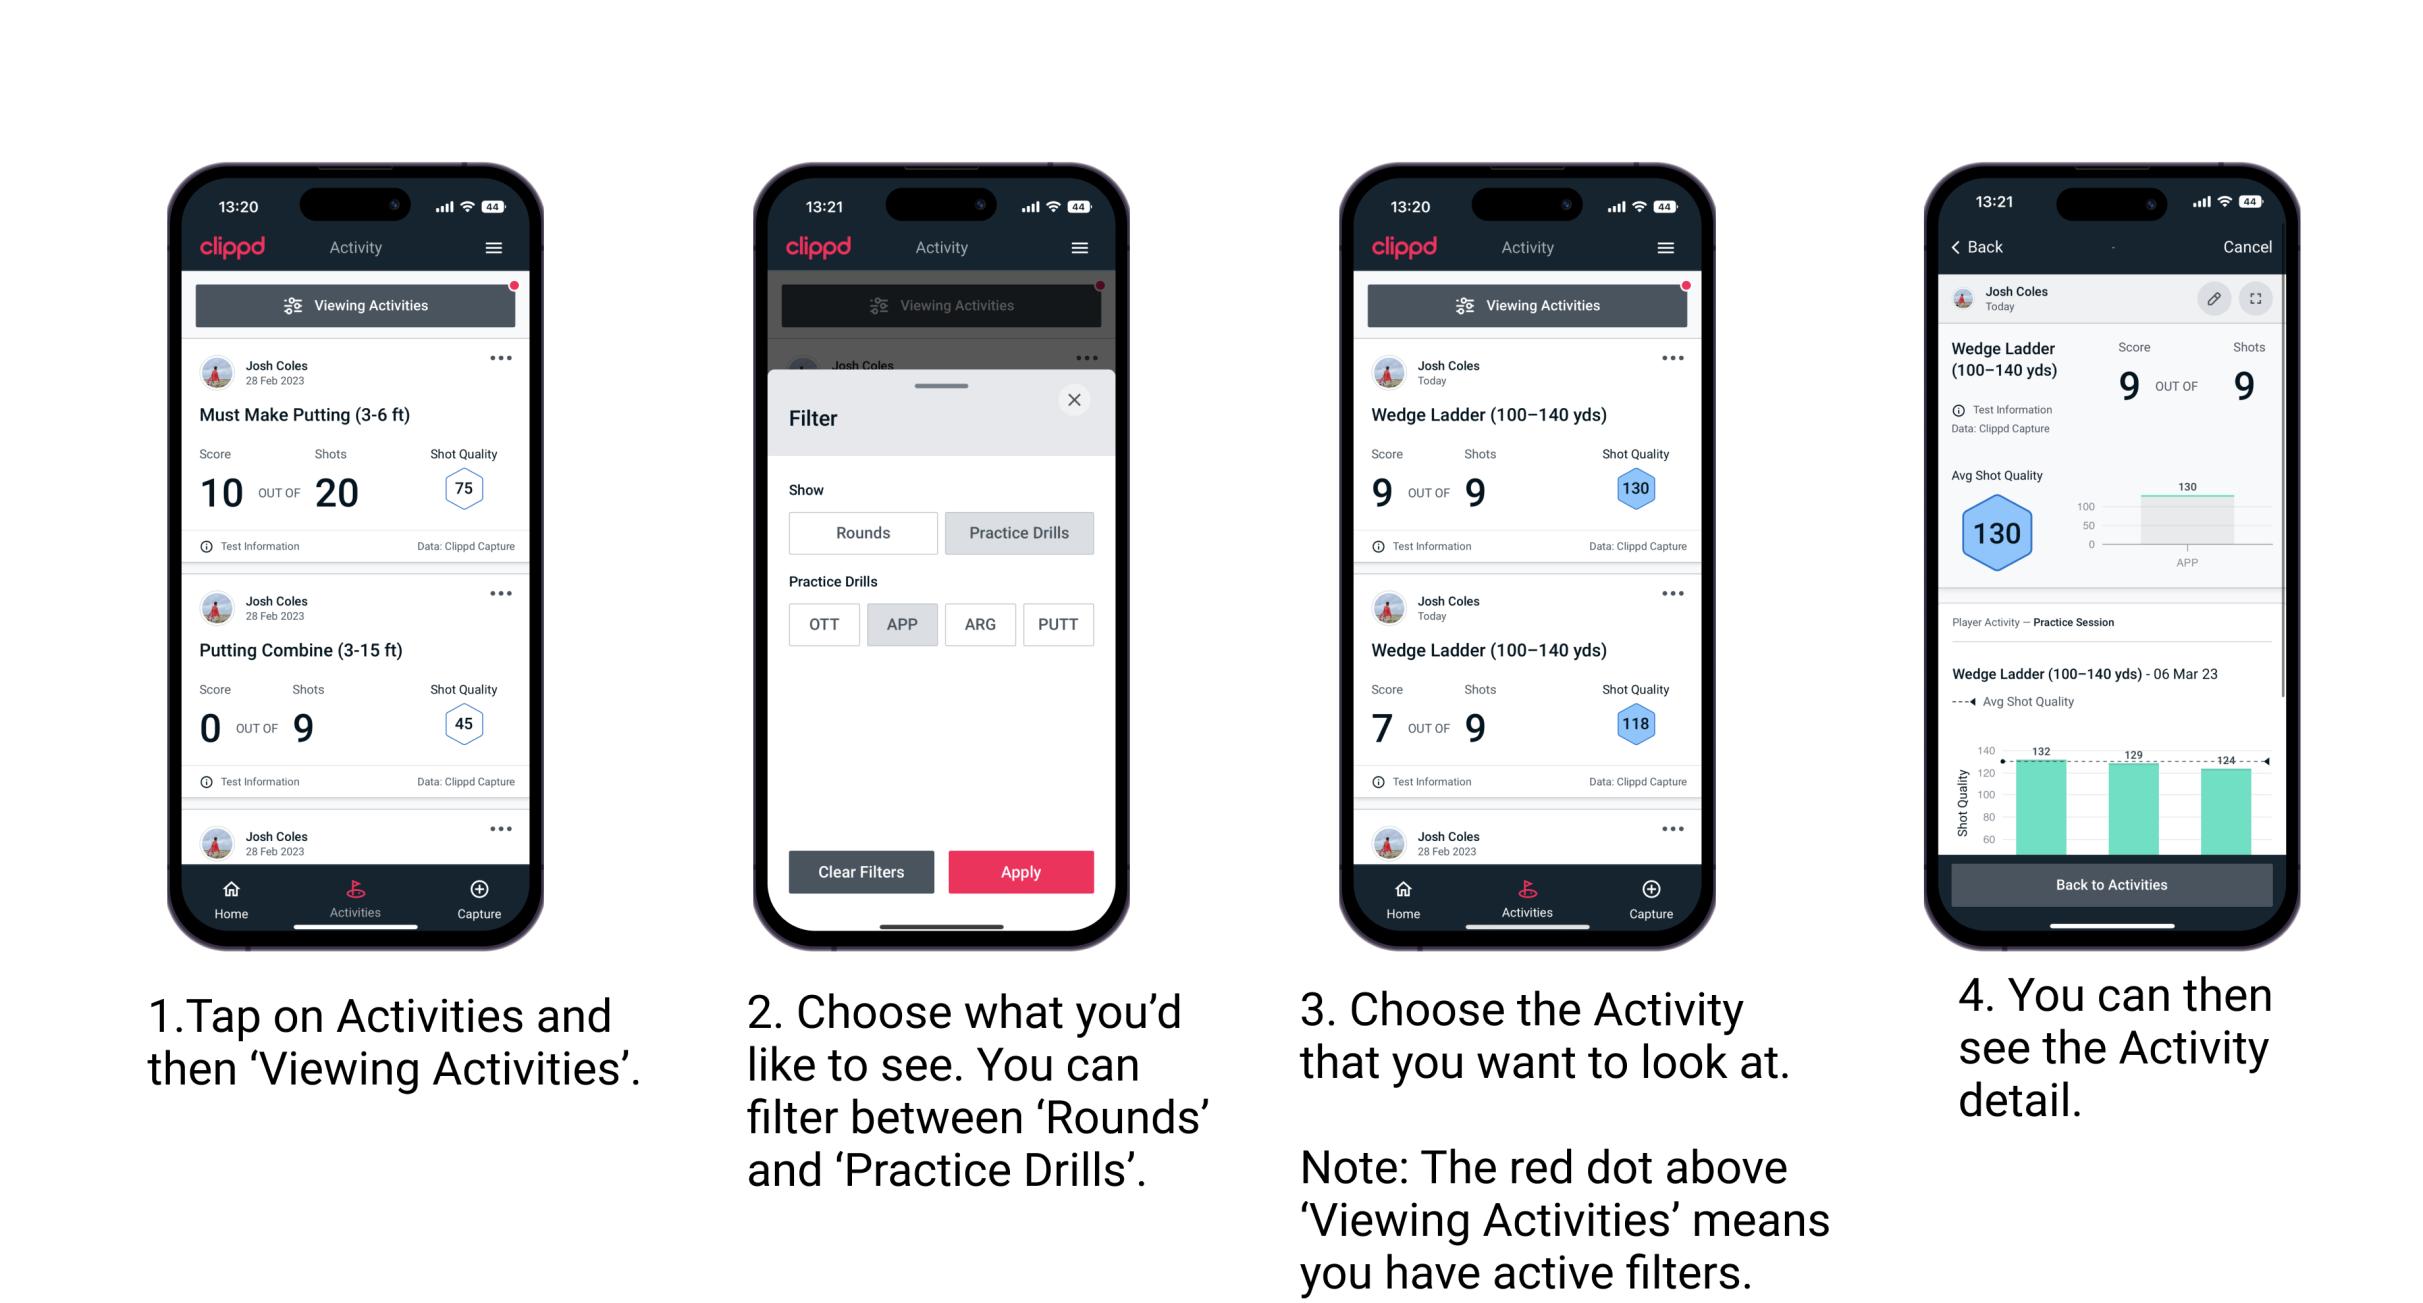The image size is (2423, 1303).
Task: Toggle the APP practice drill filter
Action: click(900, 624)
